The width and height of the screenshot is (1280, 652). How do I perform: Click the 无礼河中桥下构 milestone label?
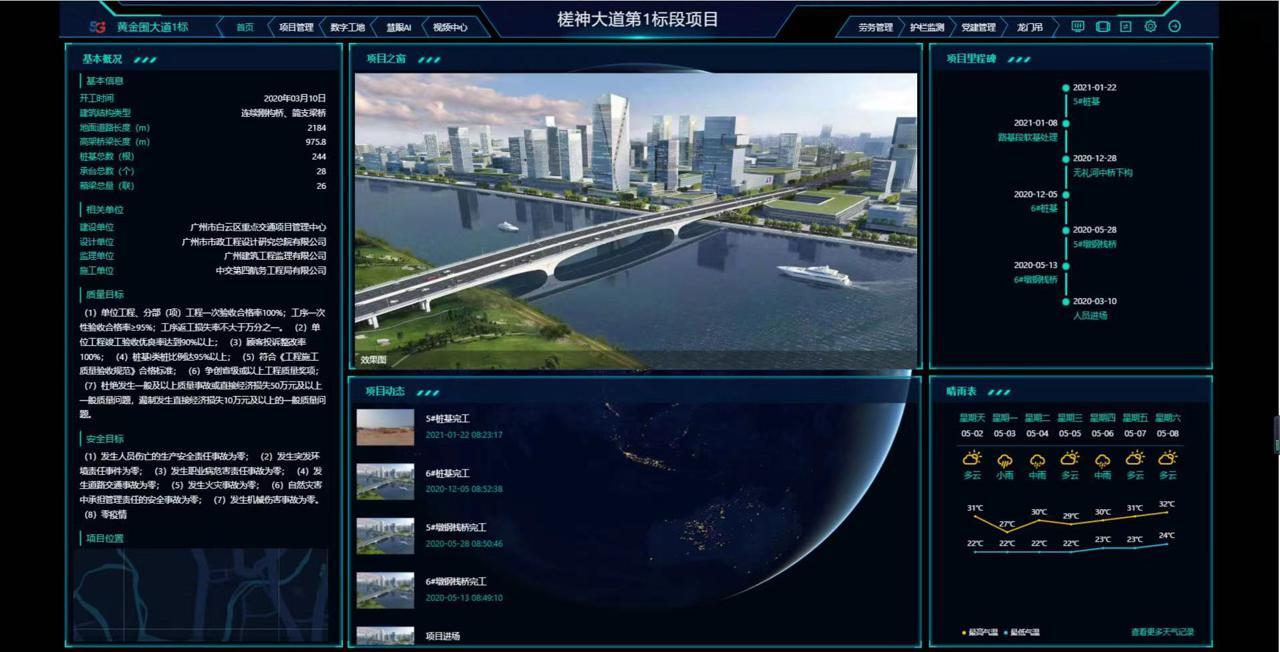coord(1103,173)
